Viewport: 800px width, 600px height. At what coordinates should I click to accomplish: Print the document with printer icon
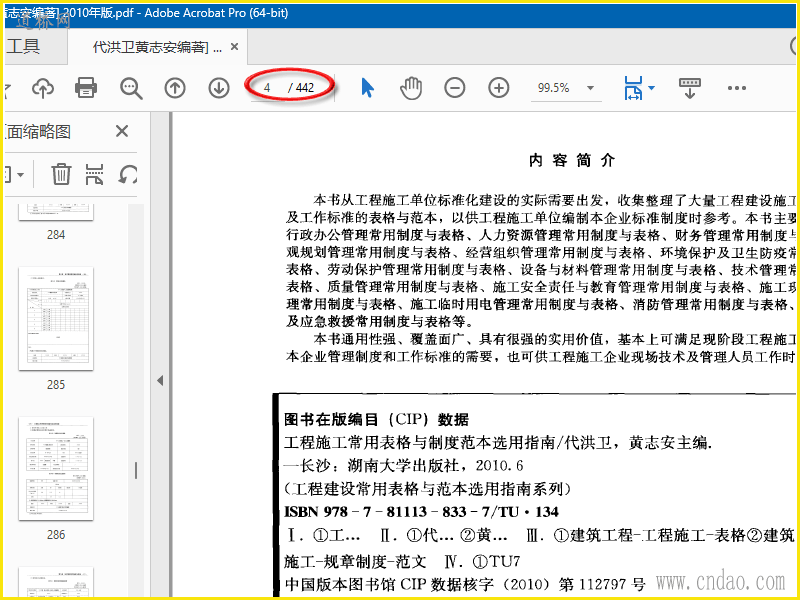pos(86,88)
